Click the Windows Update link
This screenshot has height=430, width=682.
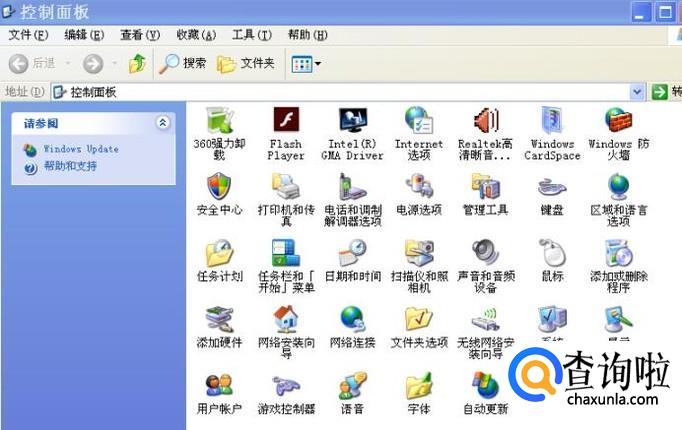pos(80,149)
